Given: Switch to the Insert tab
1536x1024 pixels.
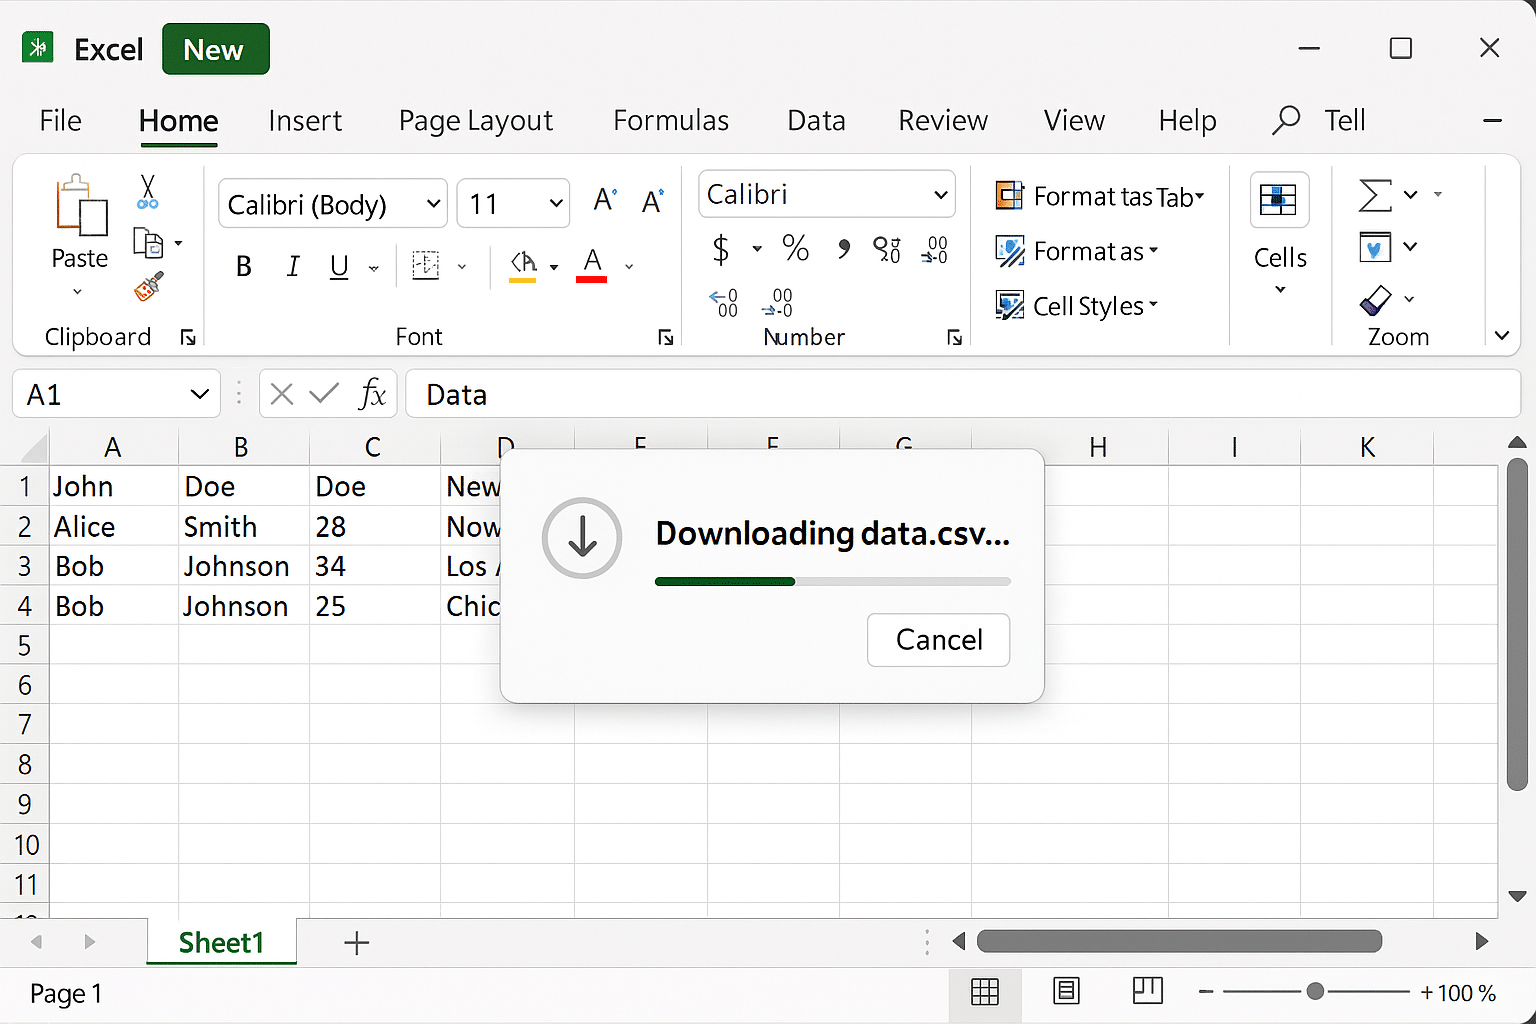Looking at the screenshot, I should (x=305, y=120).
